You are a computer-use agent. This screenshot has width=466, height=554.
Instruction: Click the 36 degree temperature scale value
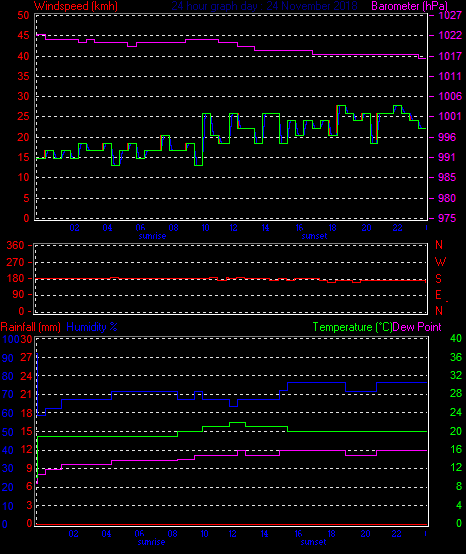456,357
